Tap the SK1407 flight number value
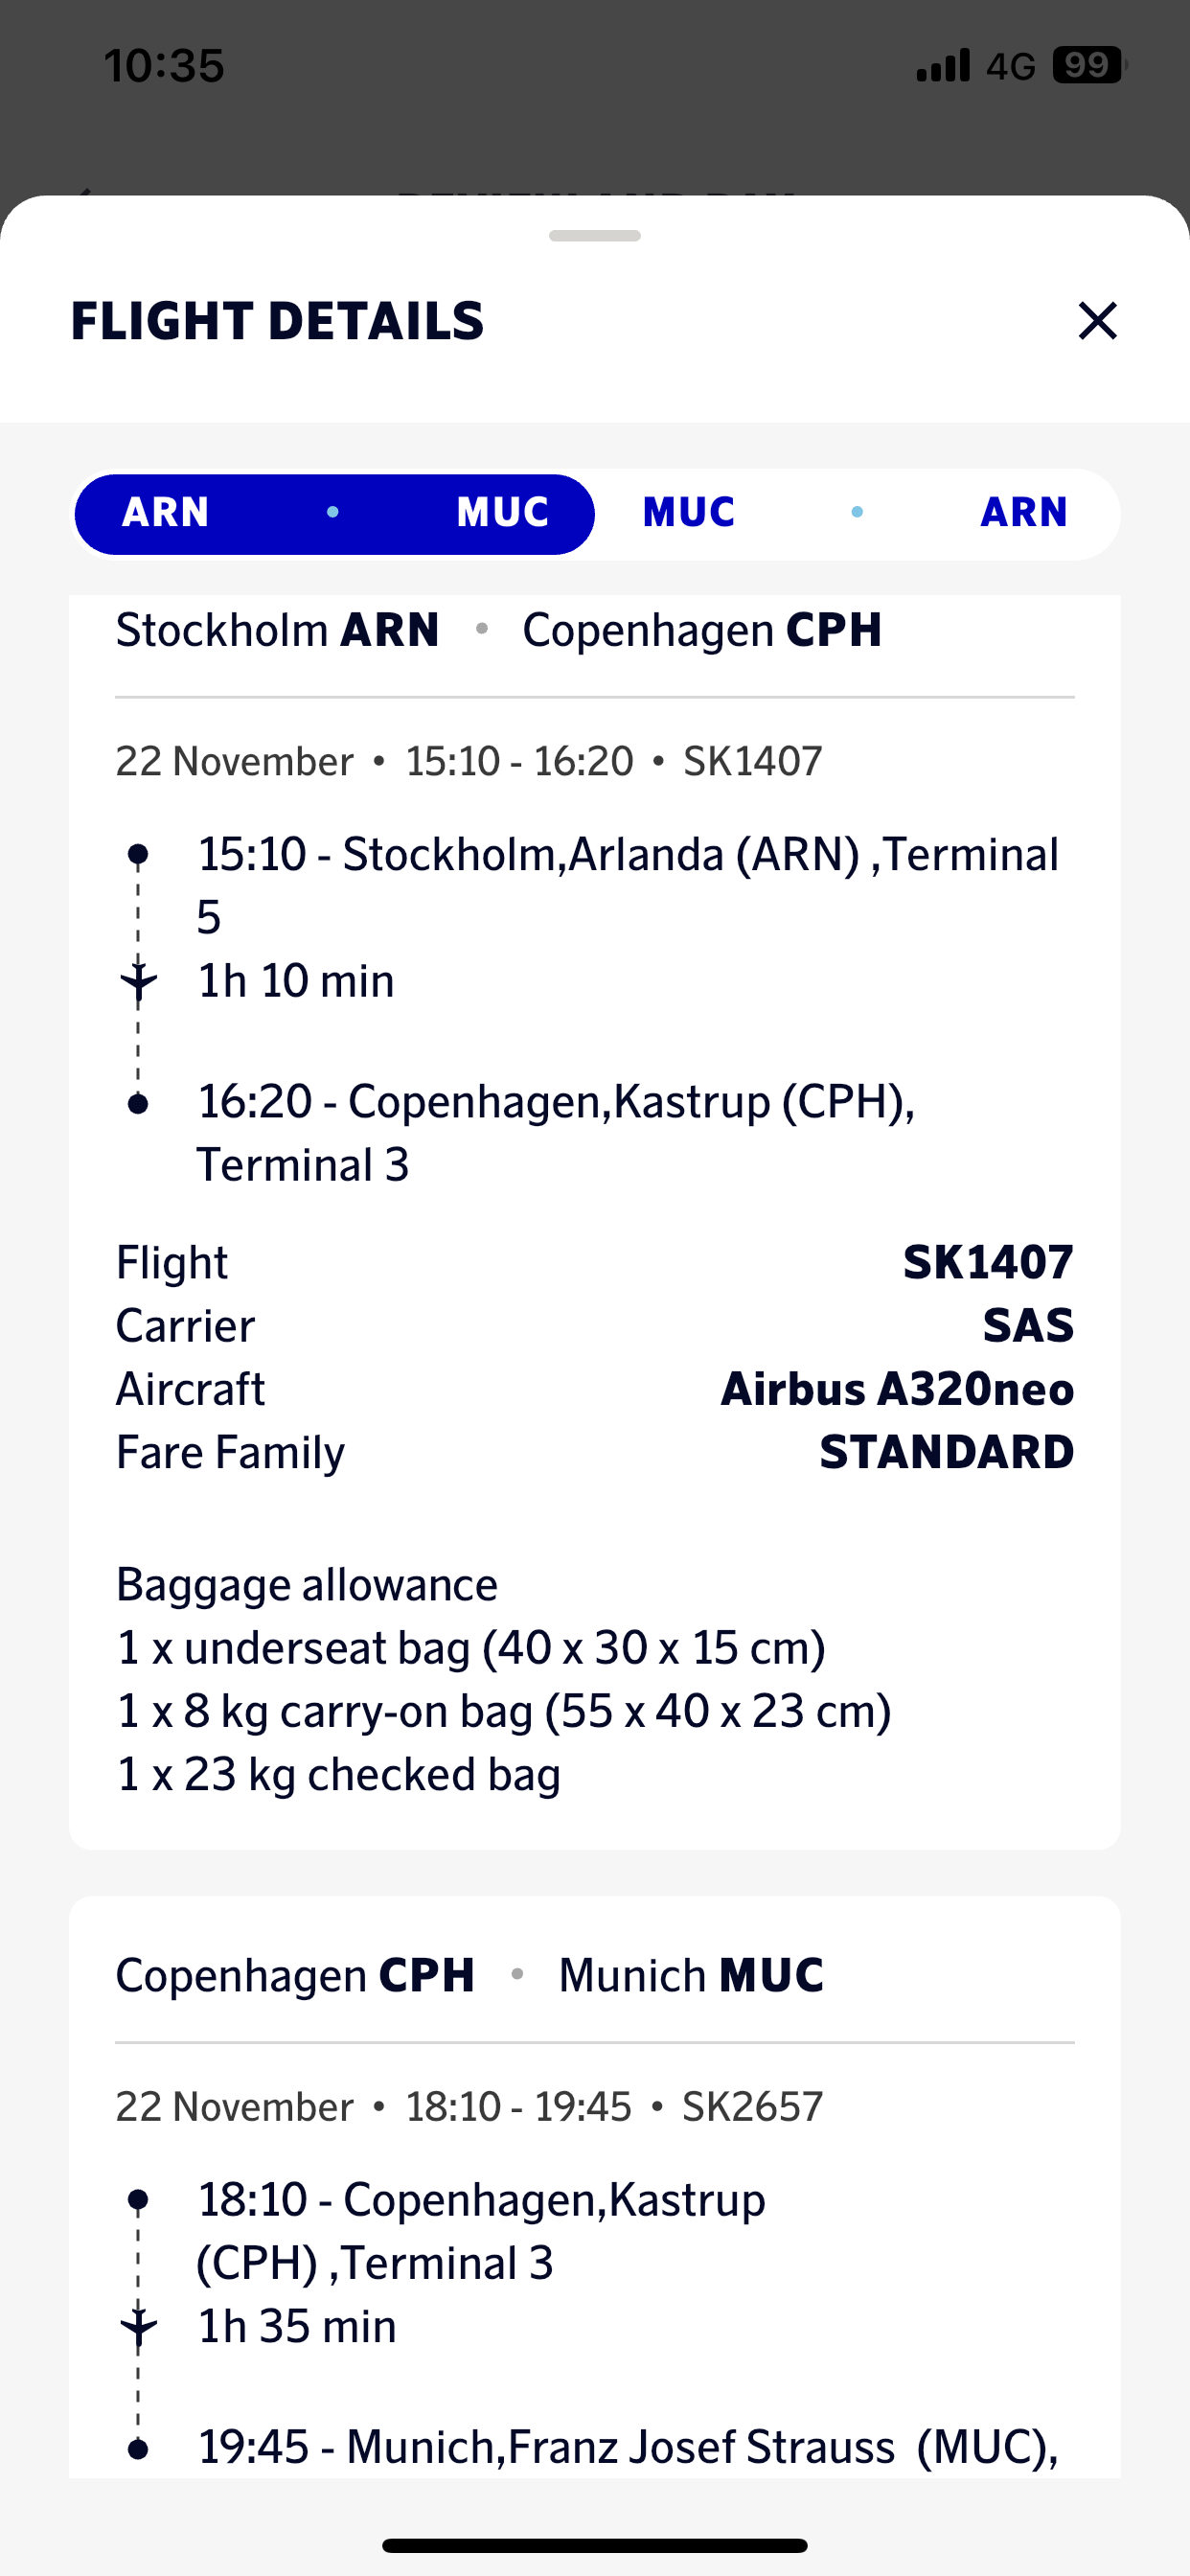 pyautogui.click(x=987, y=1262)
